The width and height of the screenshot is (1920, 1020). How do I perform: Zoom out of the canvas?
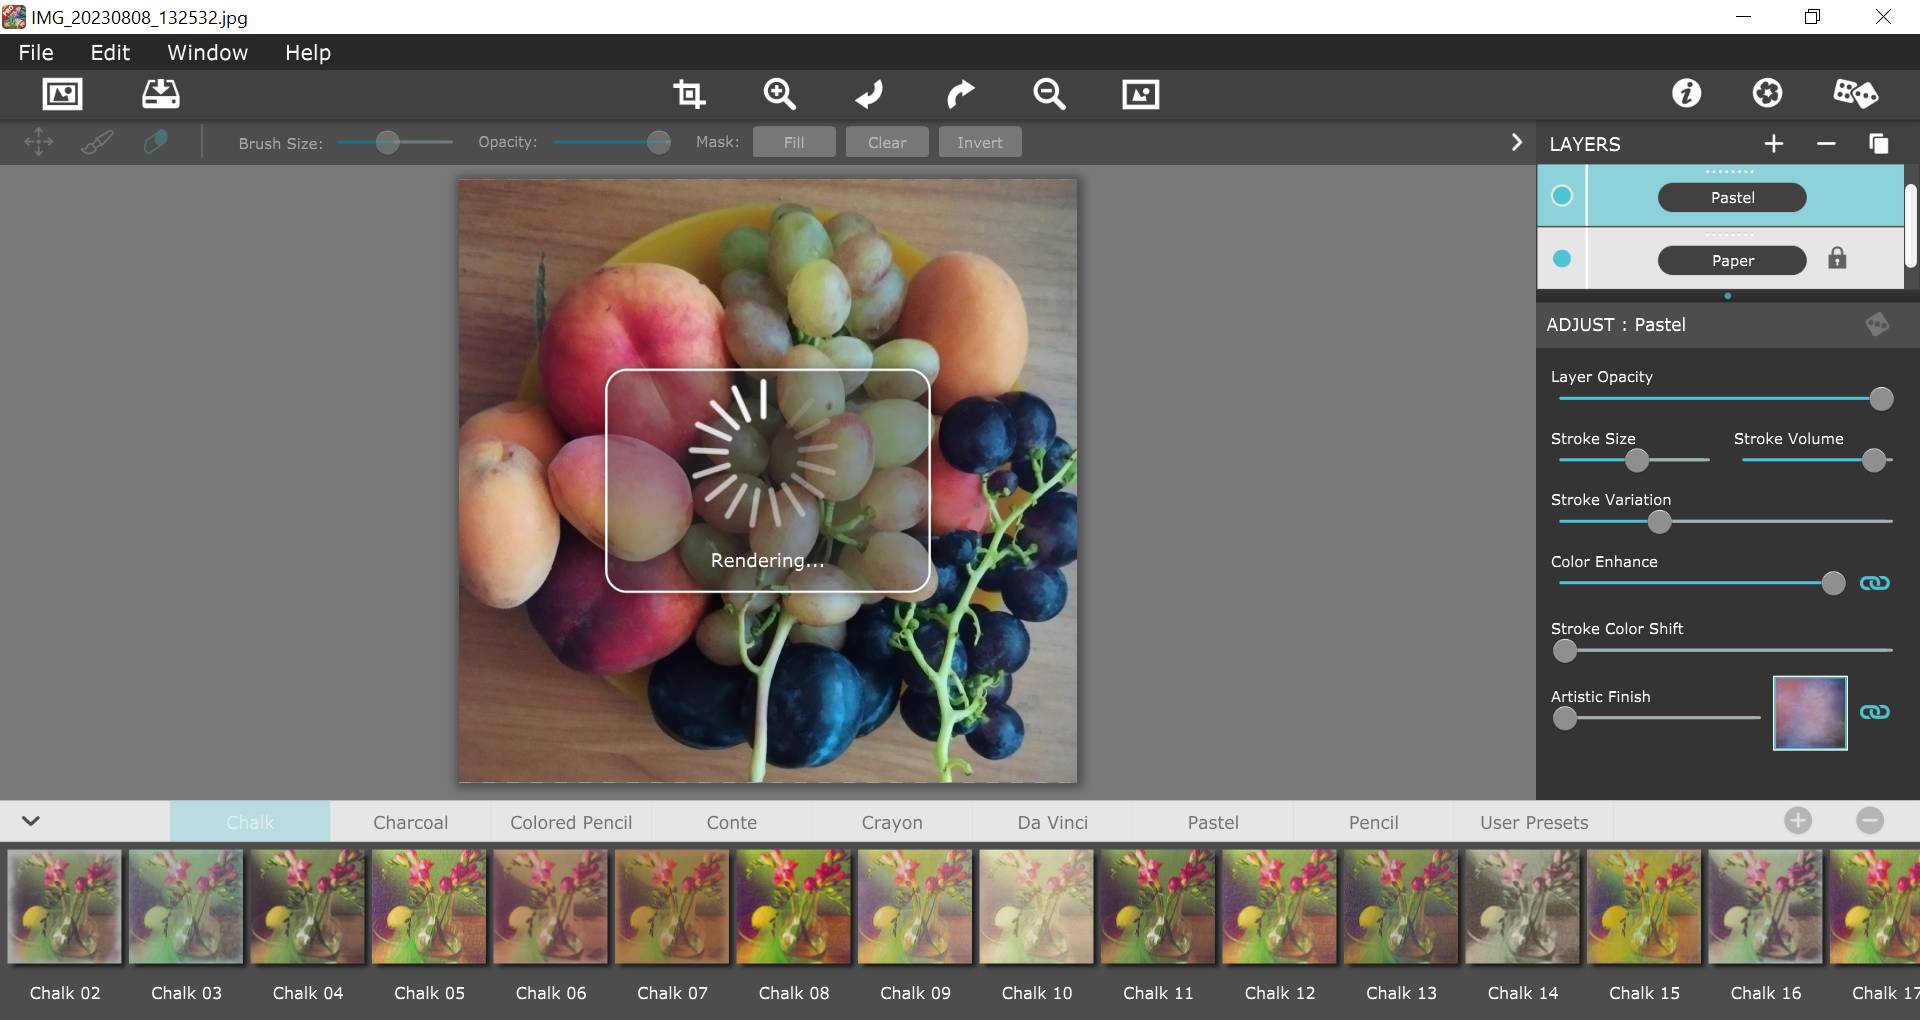[1049, 94]
